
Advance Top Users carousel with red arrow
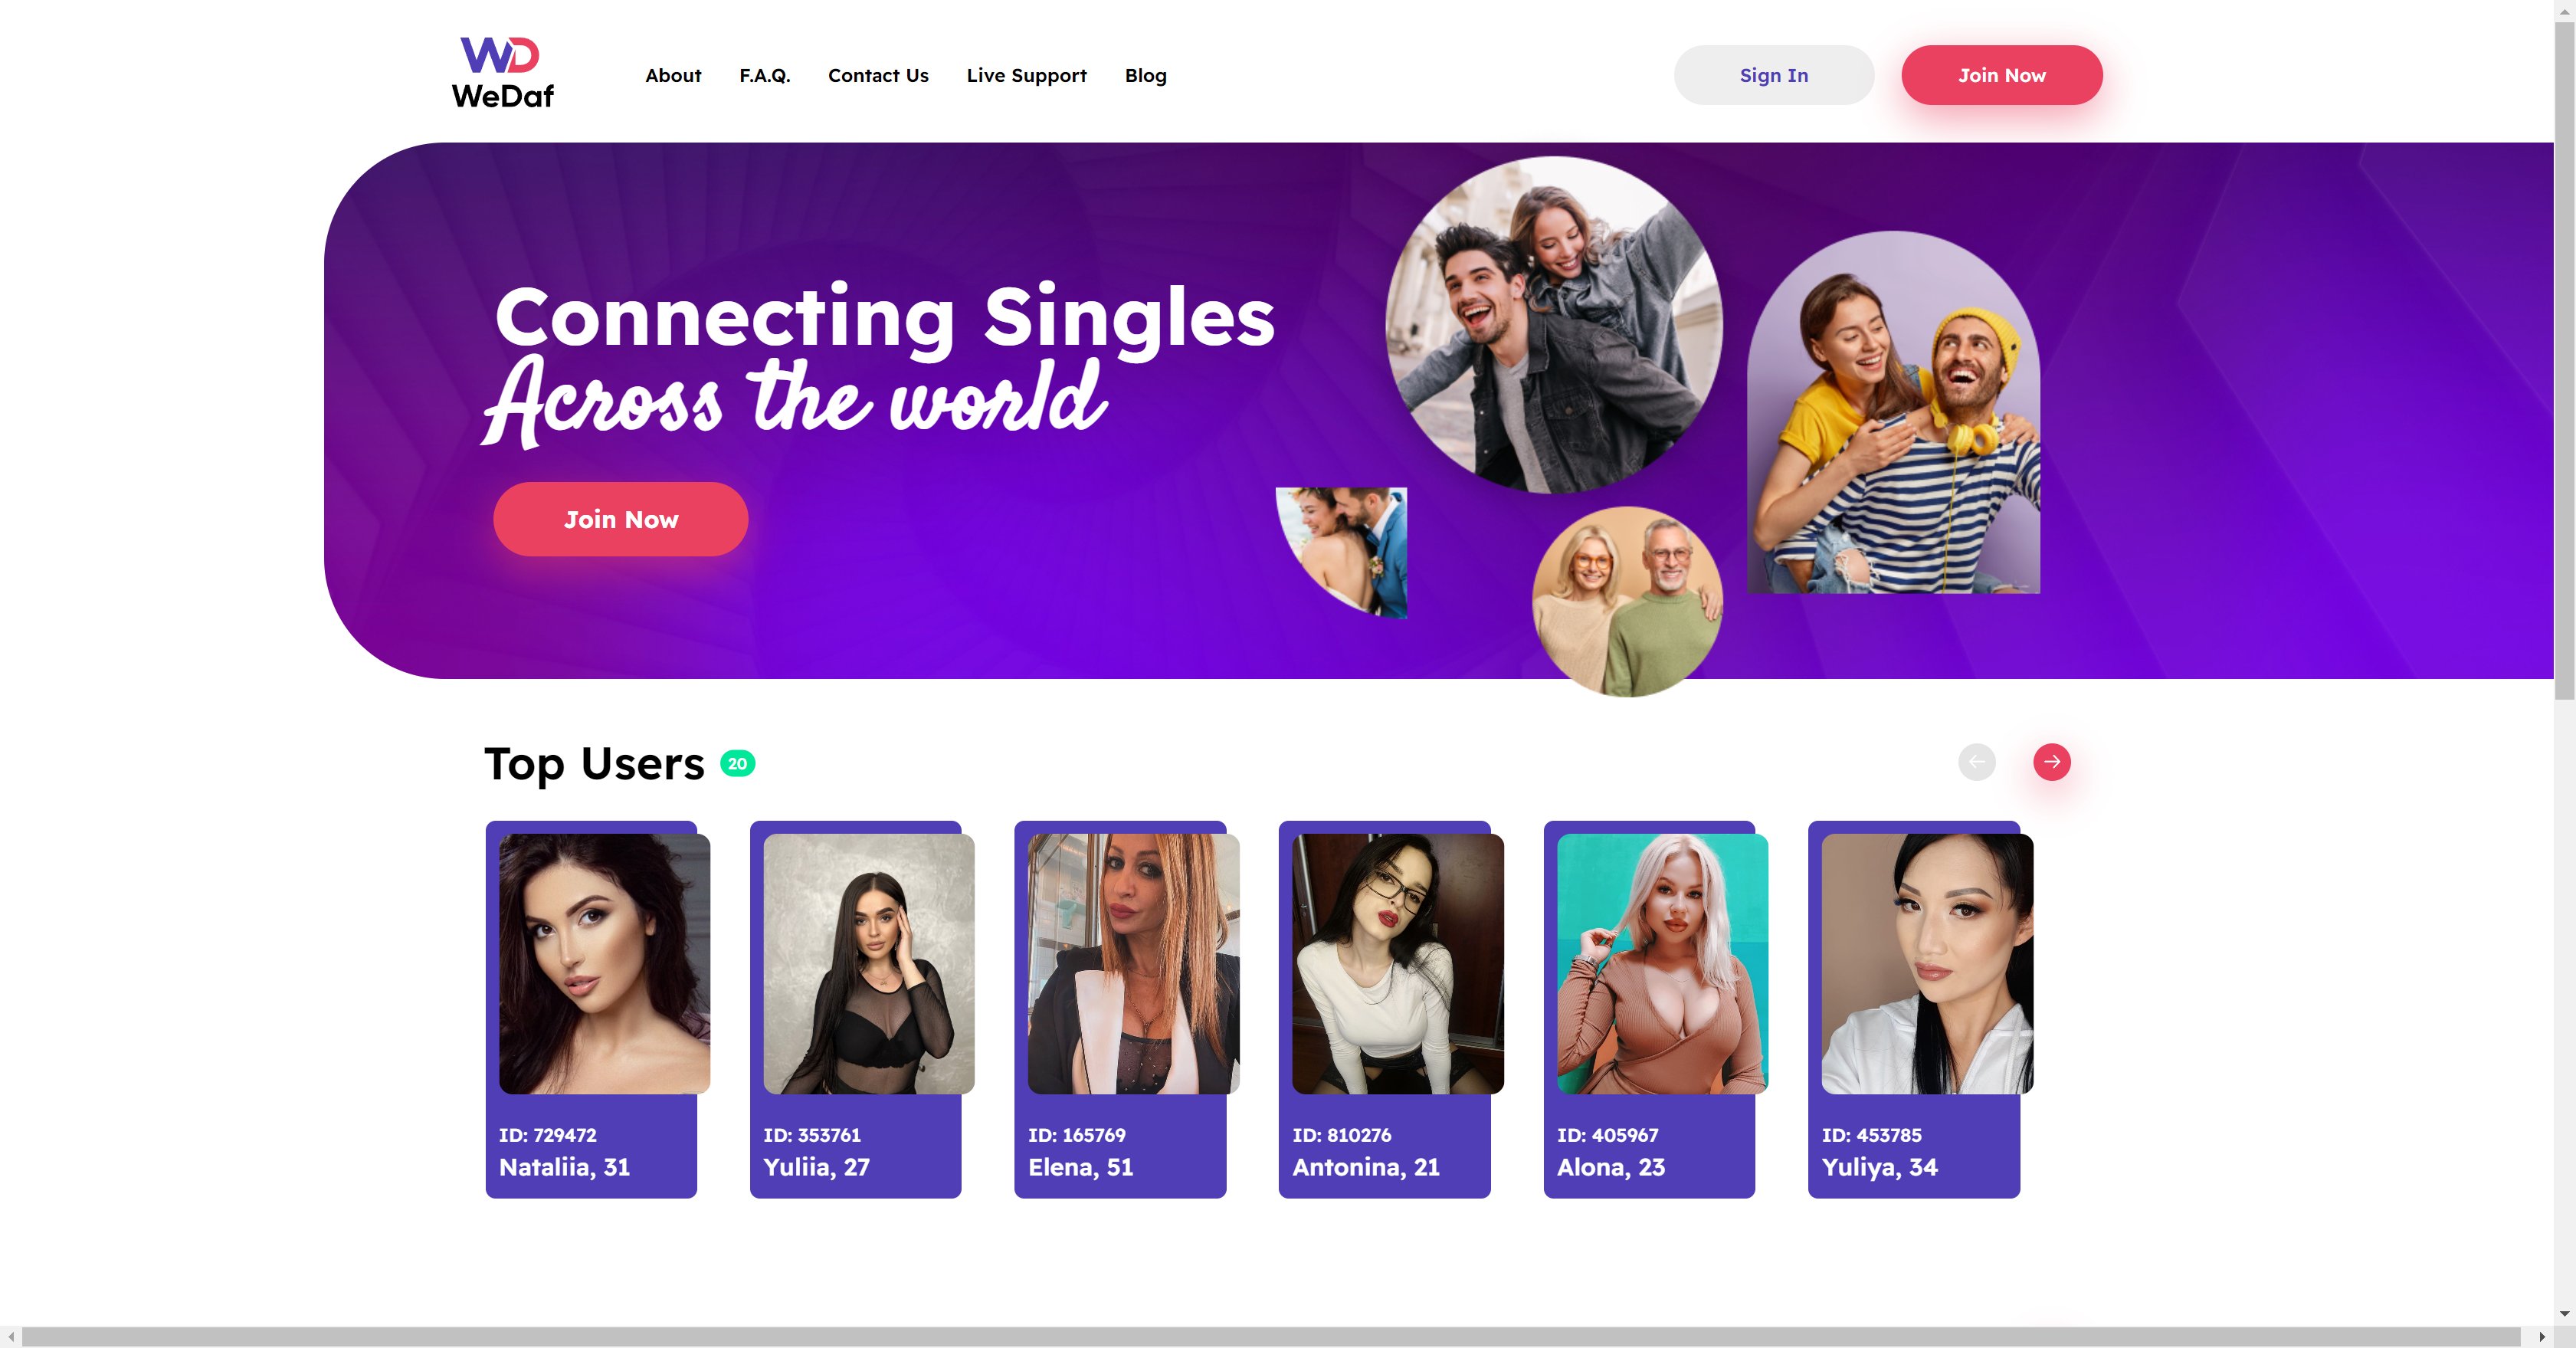coord(2051,762)
